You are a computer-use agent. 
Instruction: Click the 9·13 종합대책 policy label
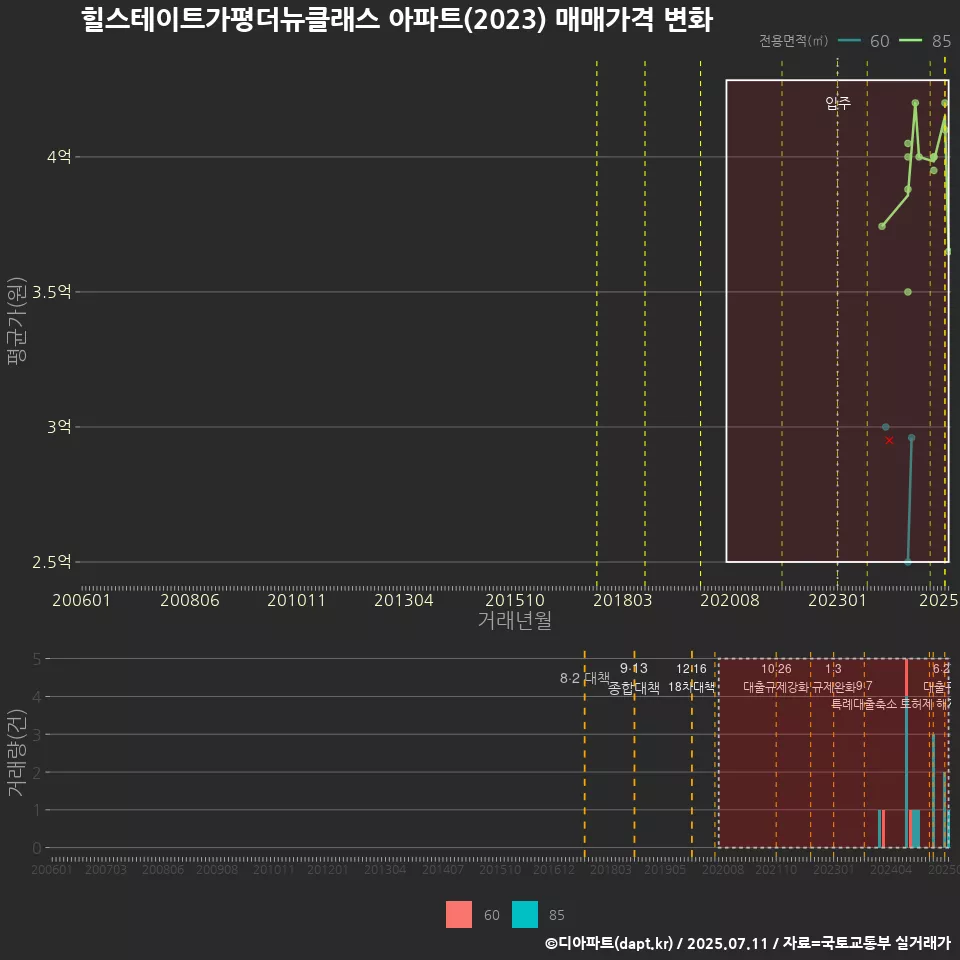(x=634, y=678)
